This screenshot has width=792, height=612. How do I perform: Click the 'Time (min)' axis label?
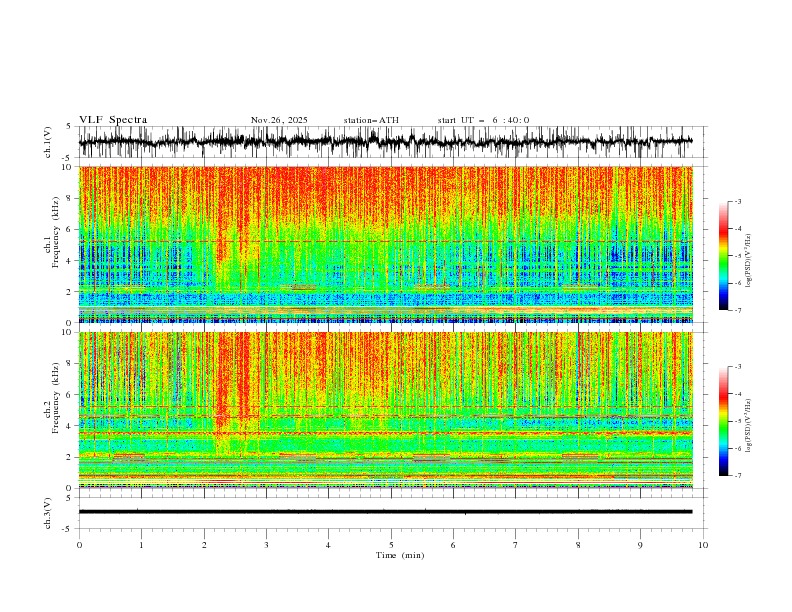click(x=400, y=555)
